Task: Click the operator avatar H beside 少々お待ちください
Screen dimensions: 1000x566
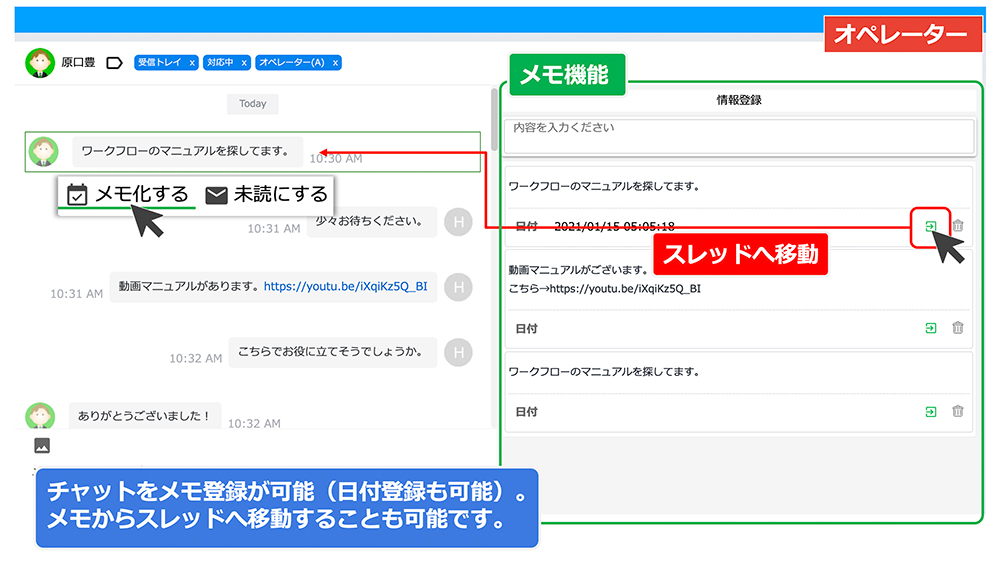Action: (x=458, y=222)
